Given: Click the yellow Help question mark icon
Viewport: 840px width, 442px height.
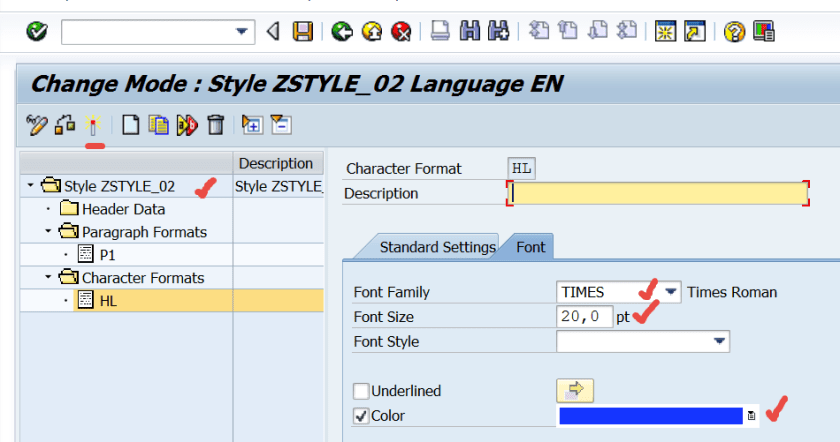Looking at the screenshot, I should pyautogui.click(x=734, y=32).
